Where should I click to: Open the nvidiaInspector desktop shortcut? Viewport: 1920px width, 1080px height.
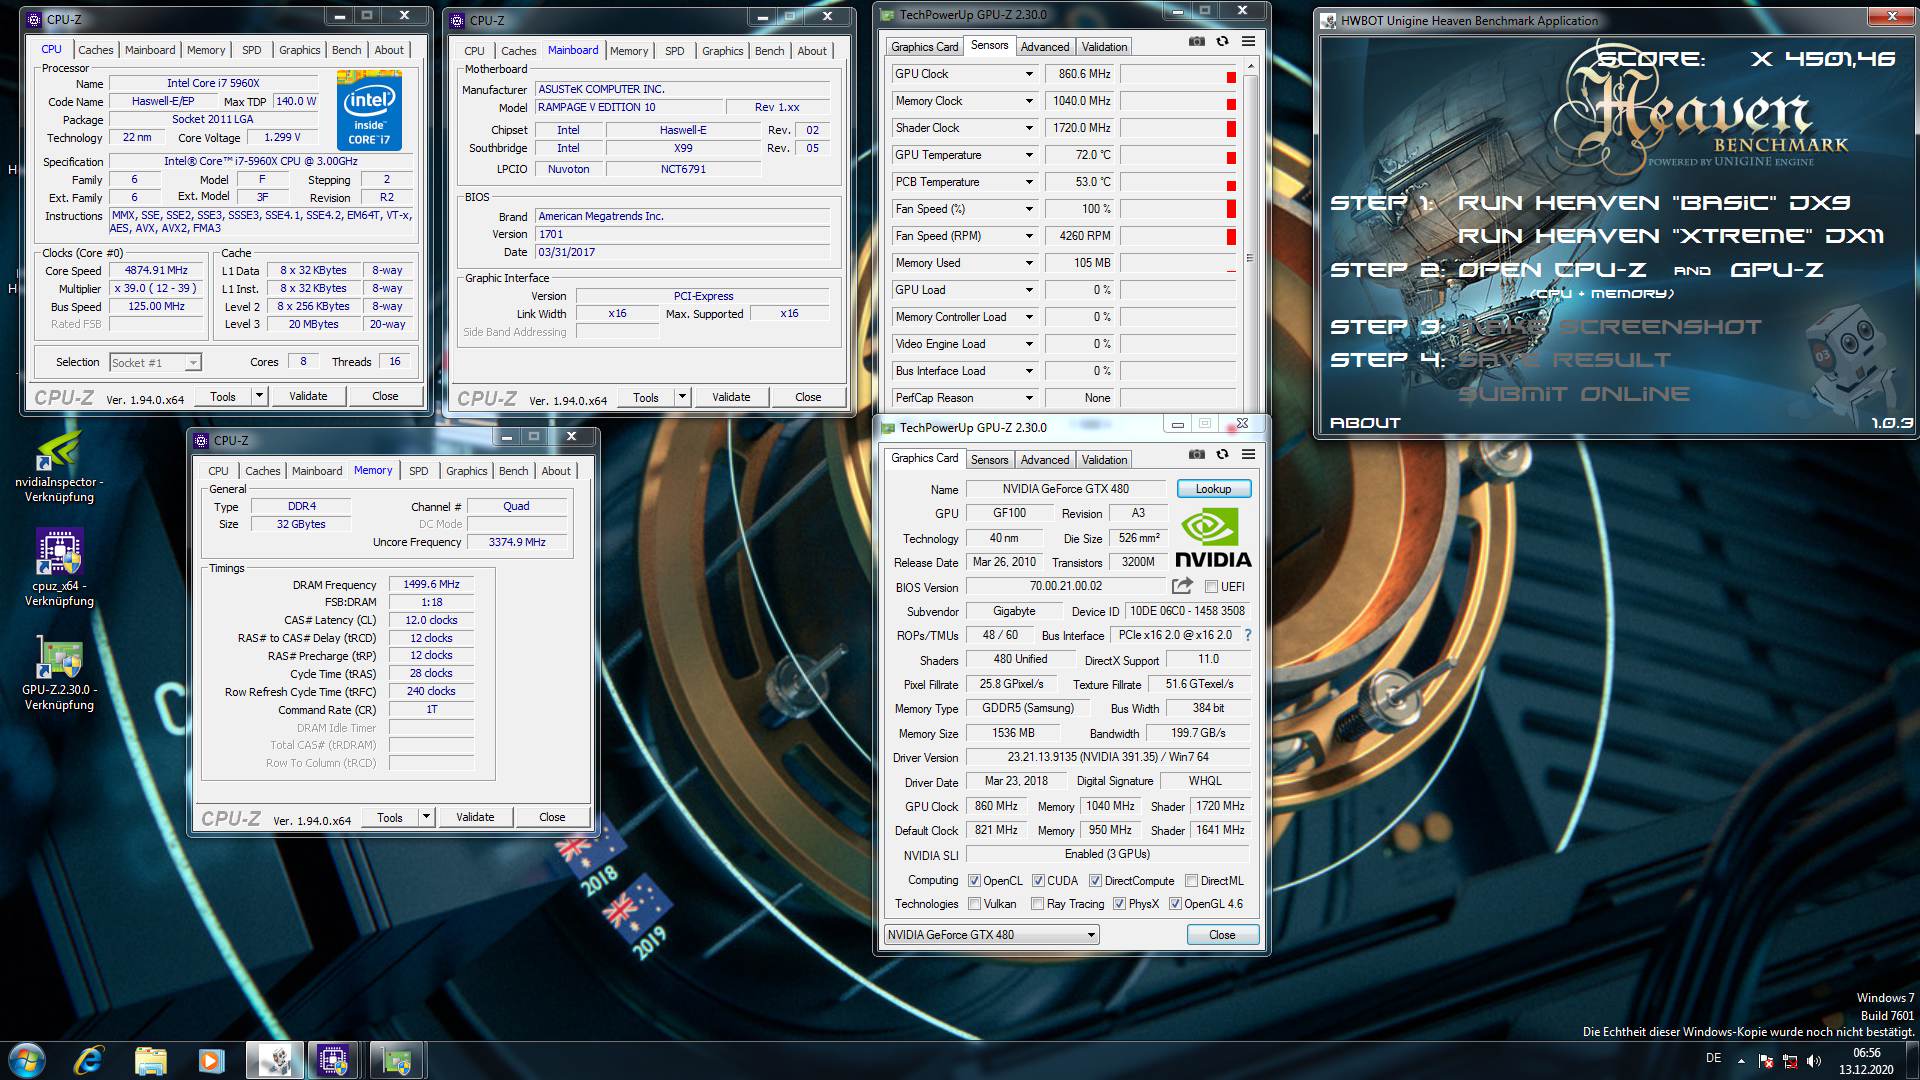tap(59, 467)
